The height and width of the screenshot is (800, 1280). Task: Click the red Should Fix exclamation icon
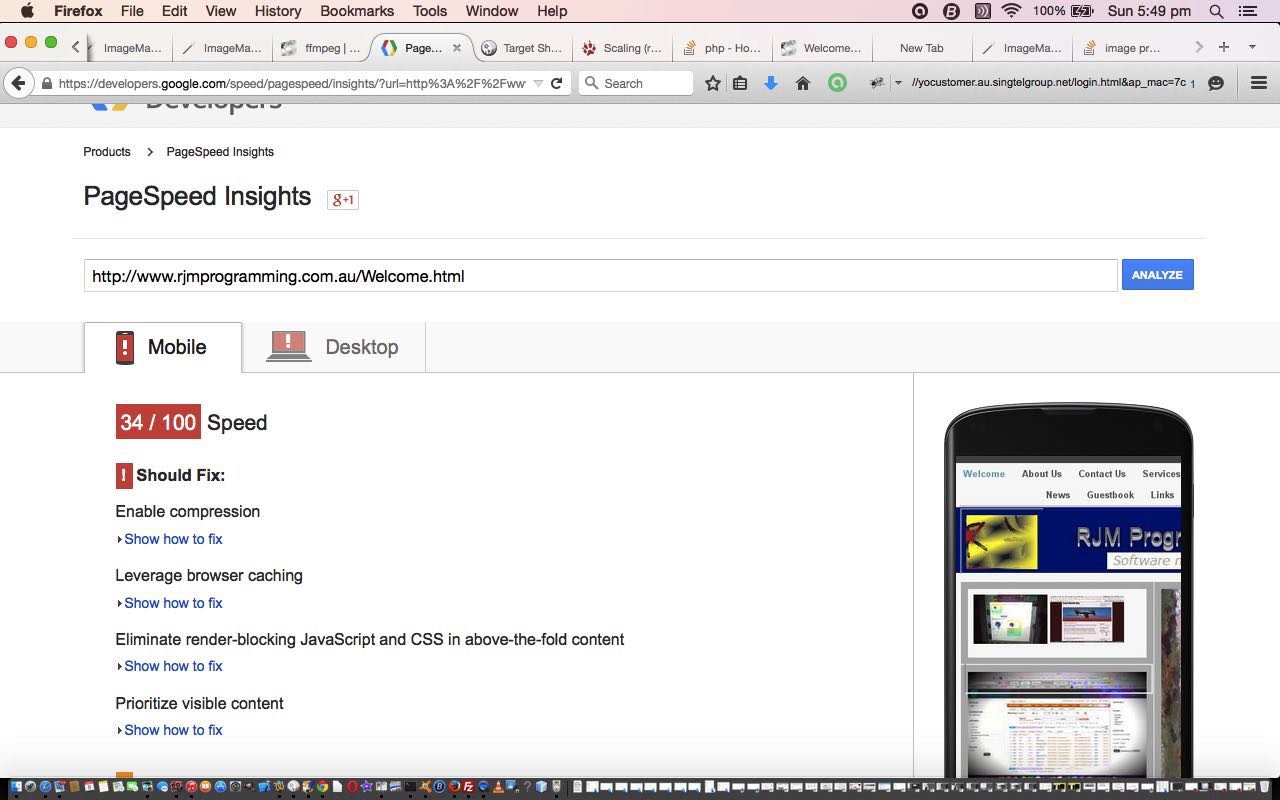[124, 475]
